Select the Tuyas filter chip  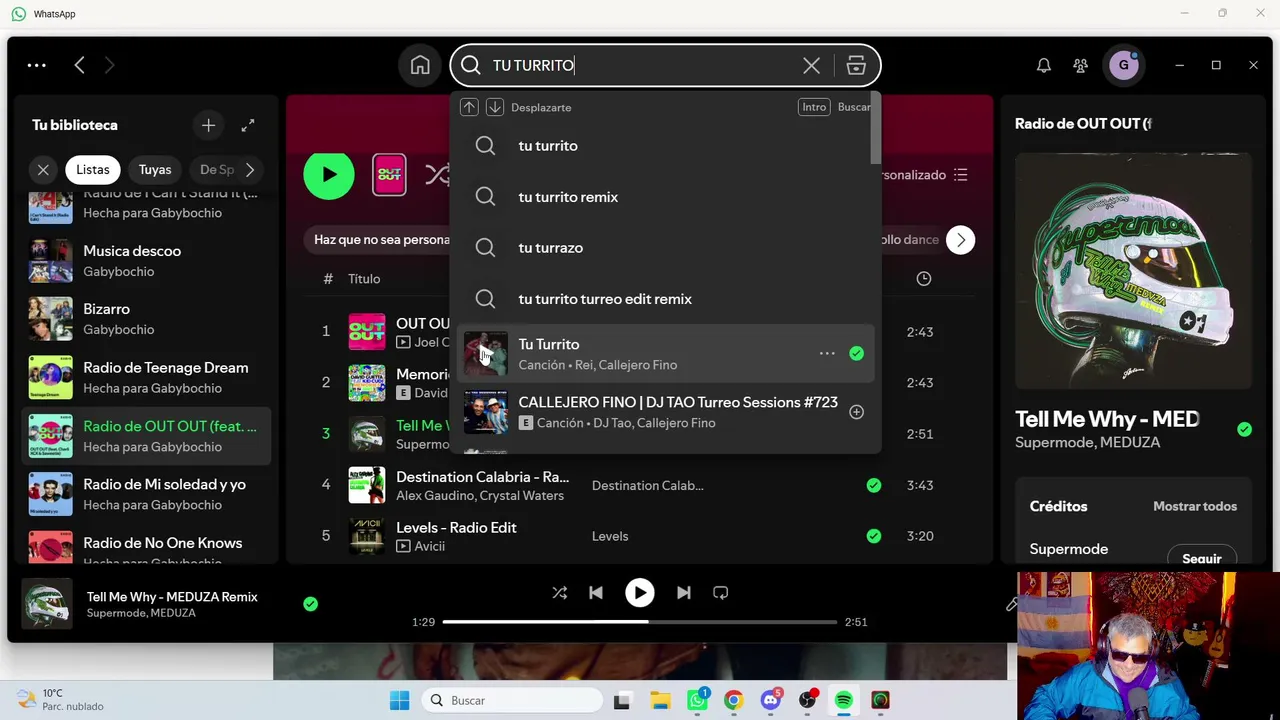[155, 170]
